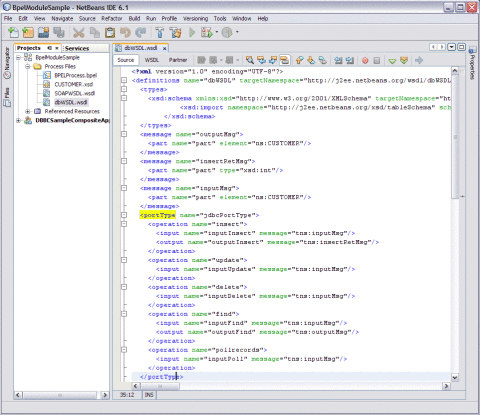Click the Paste clipboard icon

[110, 32]
